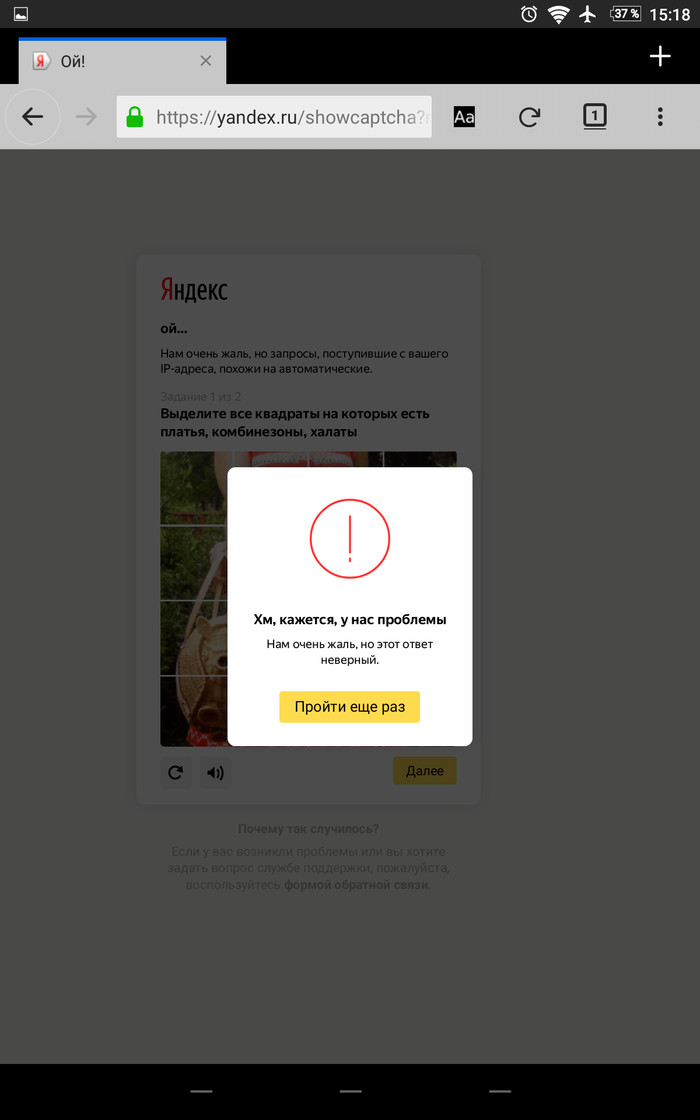Refresh the captcha image
This screenshot has width=700, height=1120.
point(175,772)
